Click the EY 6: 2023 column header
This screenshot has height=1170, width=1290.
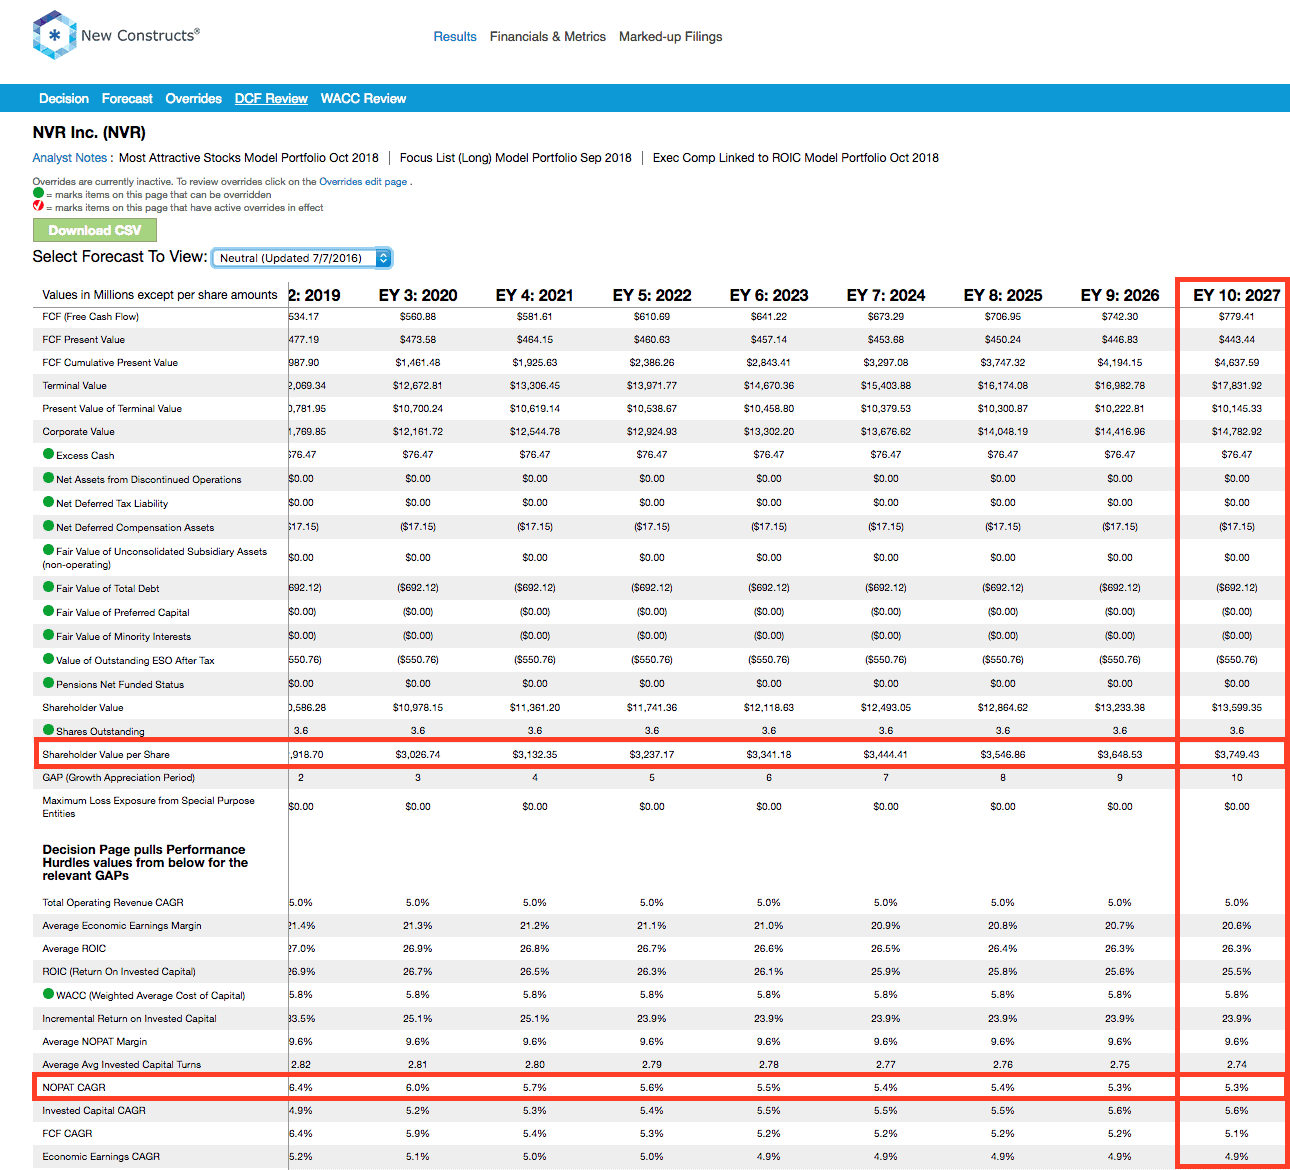coord(769,295)
